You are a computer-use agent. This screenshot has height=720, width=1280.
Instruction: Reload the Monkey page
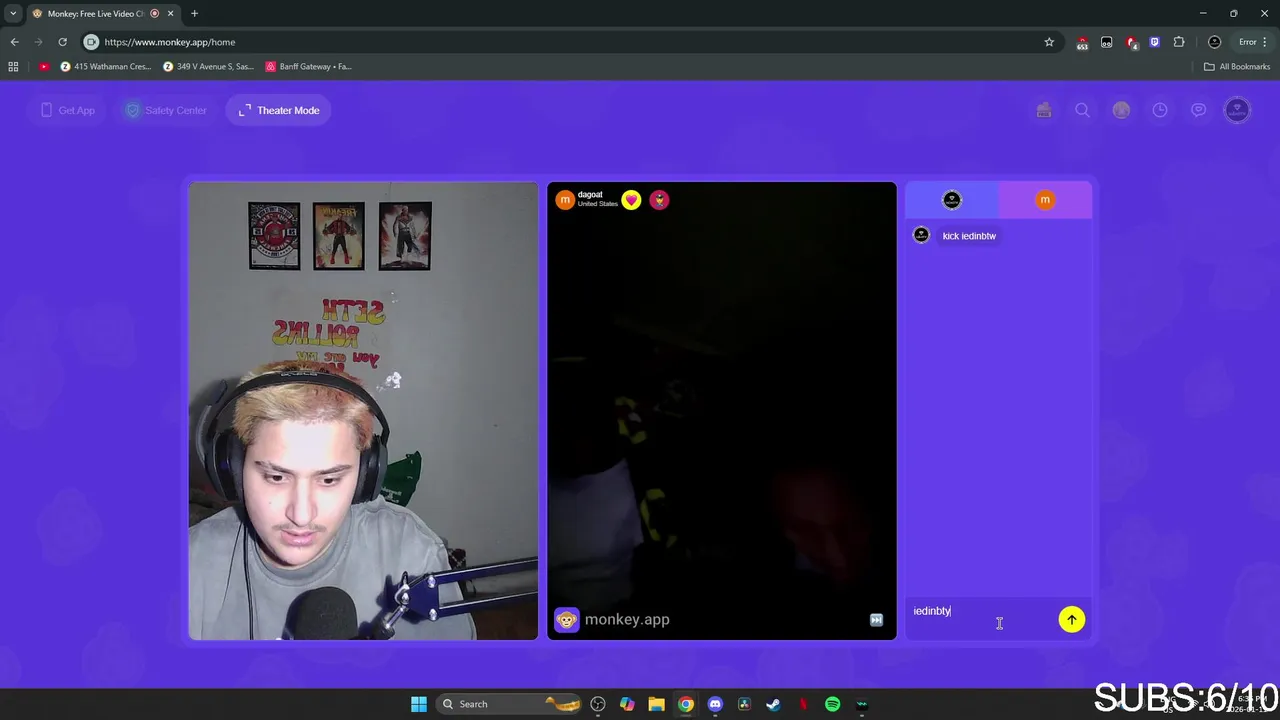(62, 42)
